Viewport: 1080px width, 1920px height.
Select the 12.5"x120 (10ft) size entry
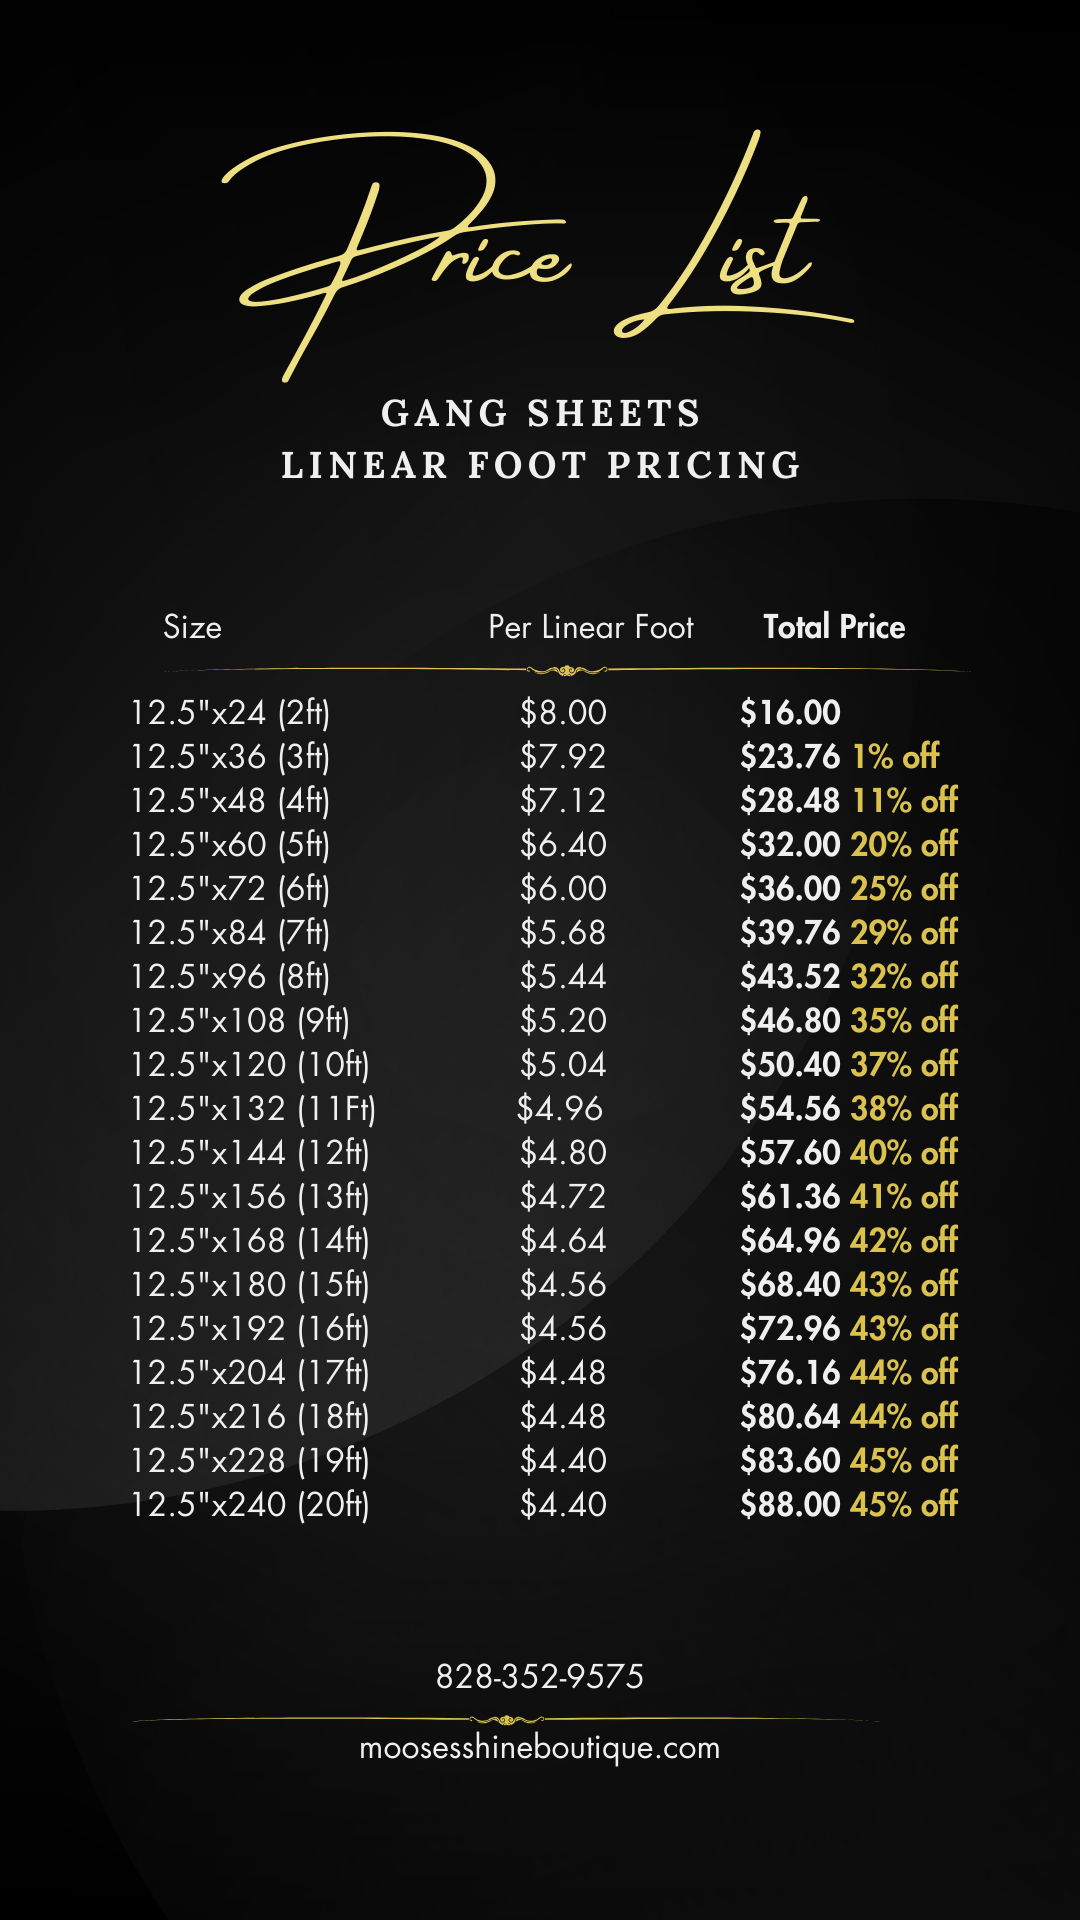[250, 1065]
